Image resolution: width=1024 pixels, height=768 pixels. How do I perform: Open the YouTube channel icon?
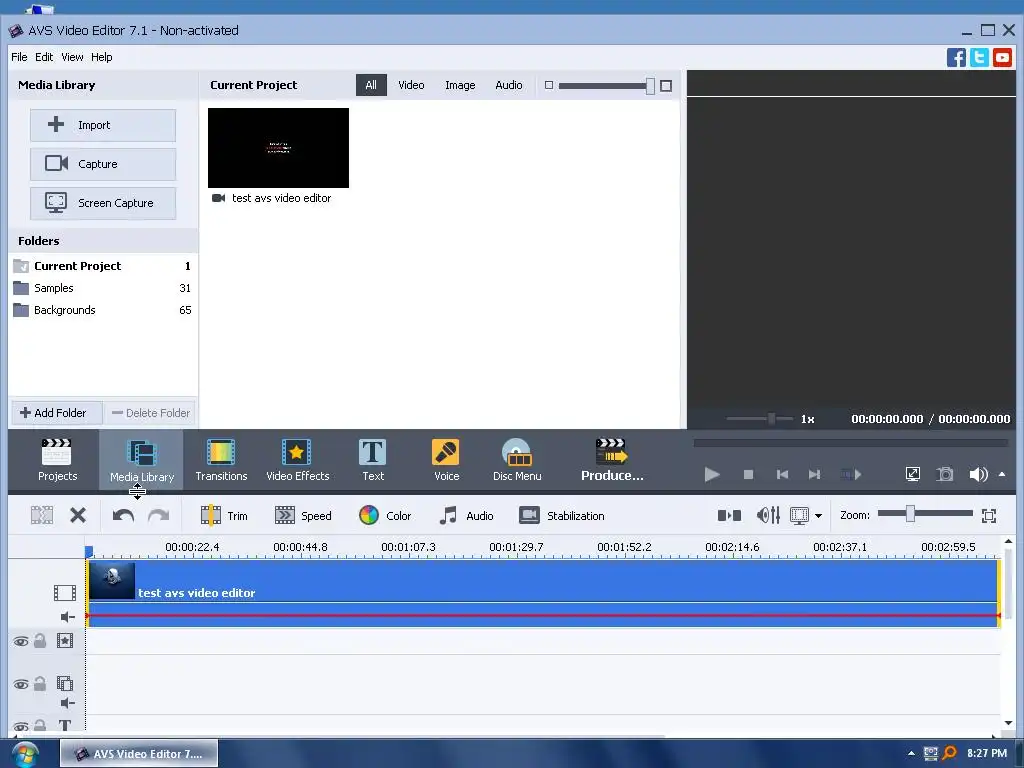1002,57
